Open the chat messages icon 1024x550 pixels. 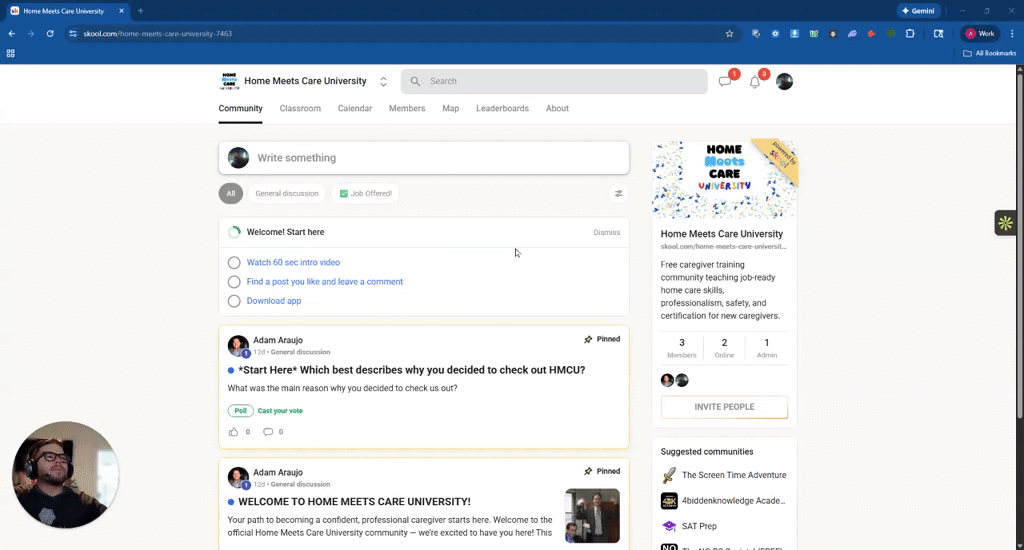tap(724, 82)
